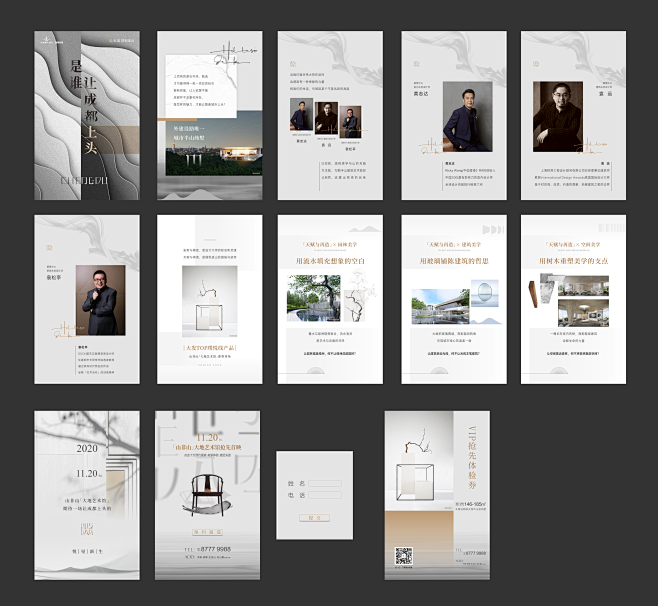Click the left small portrait in the trio
The image size is (658, 606).
pos(301,114)
